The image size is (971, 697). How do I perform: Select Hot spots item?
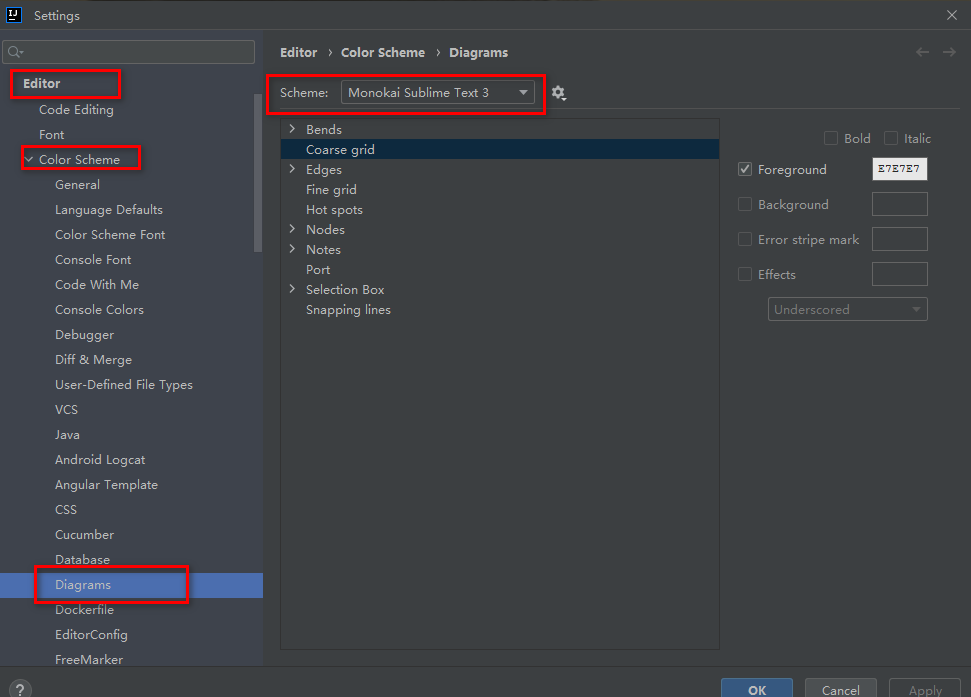pyautogui.click(x=334, y=210)
